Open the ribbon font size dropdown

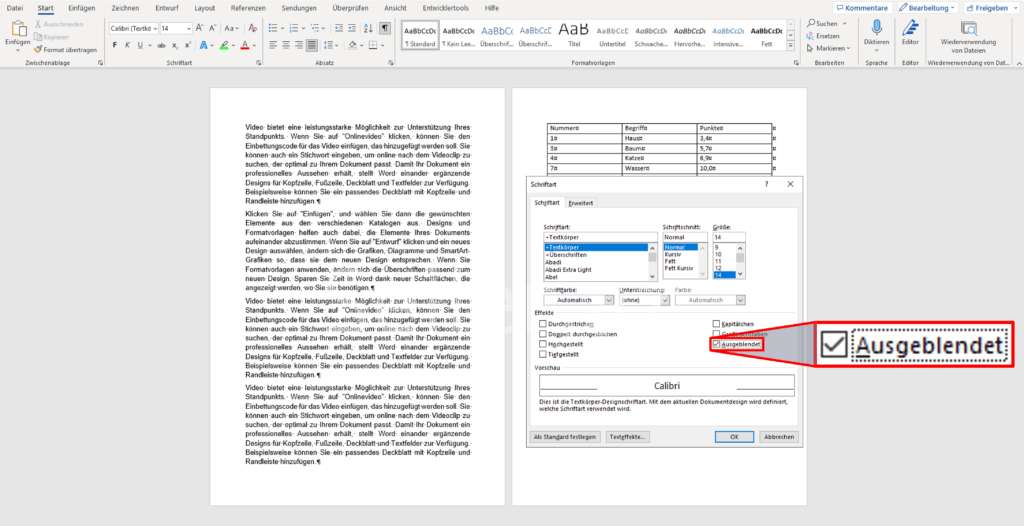189,29
